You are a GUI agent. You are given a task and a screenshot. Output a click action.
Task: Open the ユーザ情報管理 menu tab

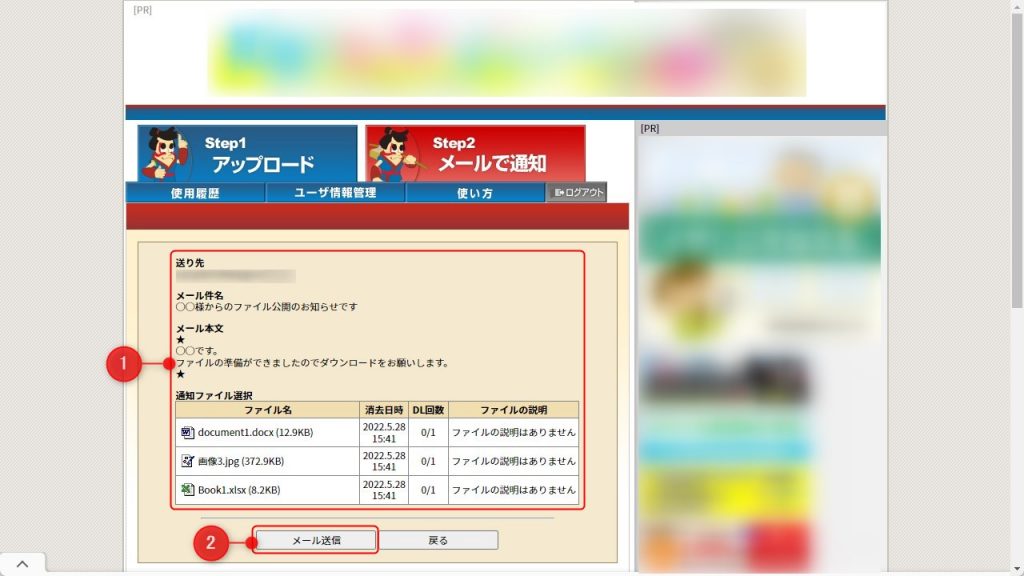[335, 193]
